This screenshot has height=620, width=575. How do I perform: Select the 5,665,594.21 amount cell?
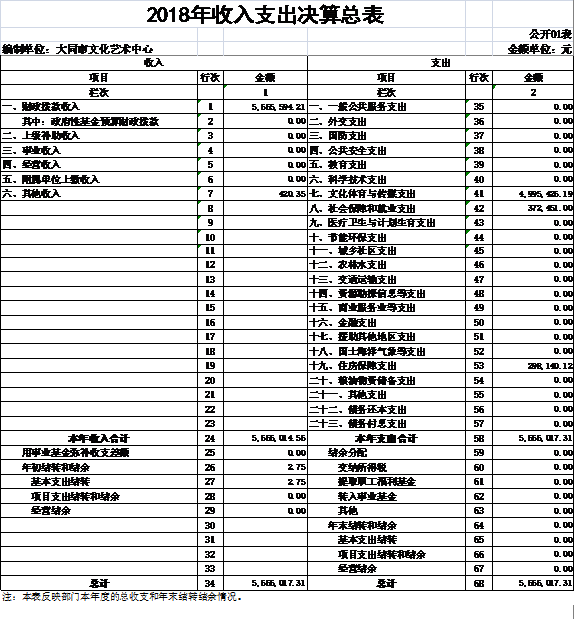(x=265, y=107)
